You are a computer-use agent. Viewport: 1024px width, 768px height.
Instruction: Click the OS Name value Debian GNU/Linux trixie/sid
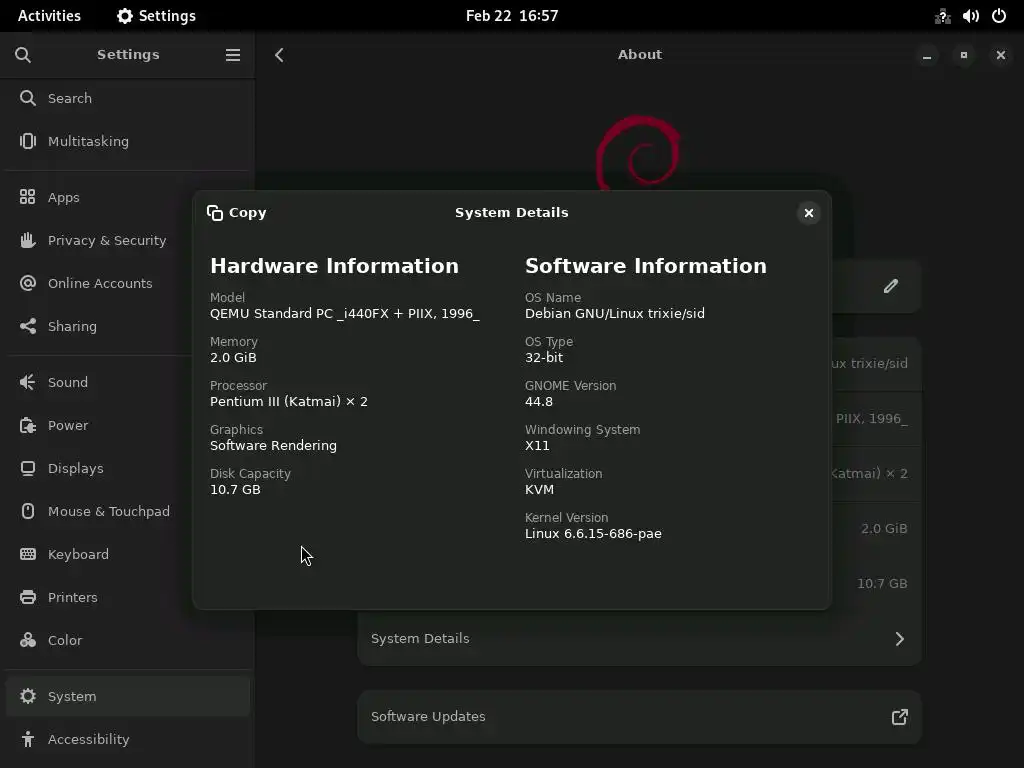tap(615, 313)
